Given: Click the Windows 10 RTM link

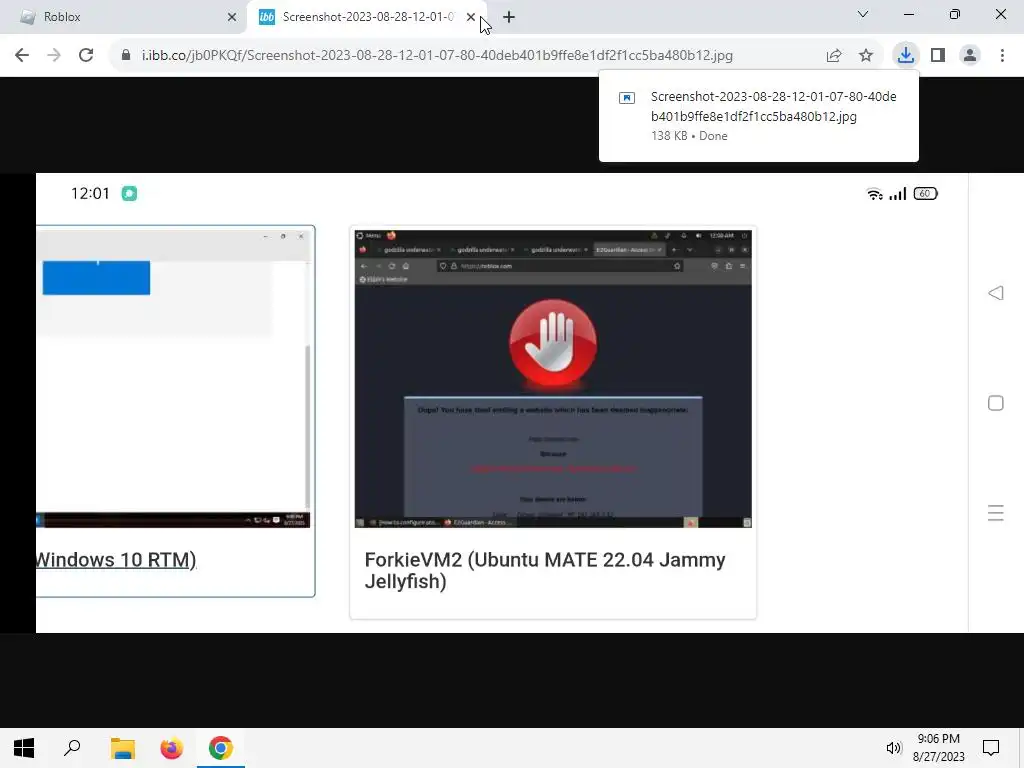Looking at the screenshot, I should [116, 560].
